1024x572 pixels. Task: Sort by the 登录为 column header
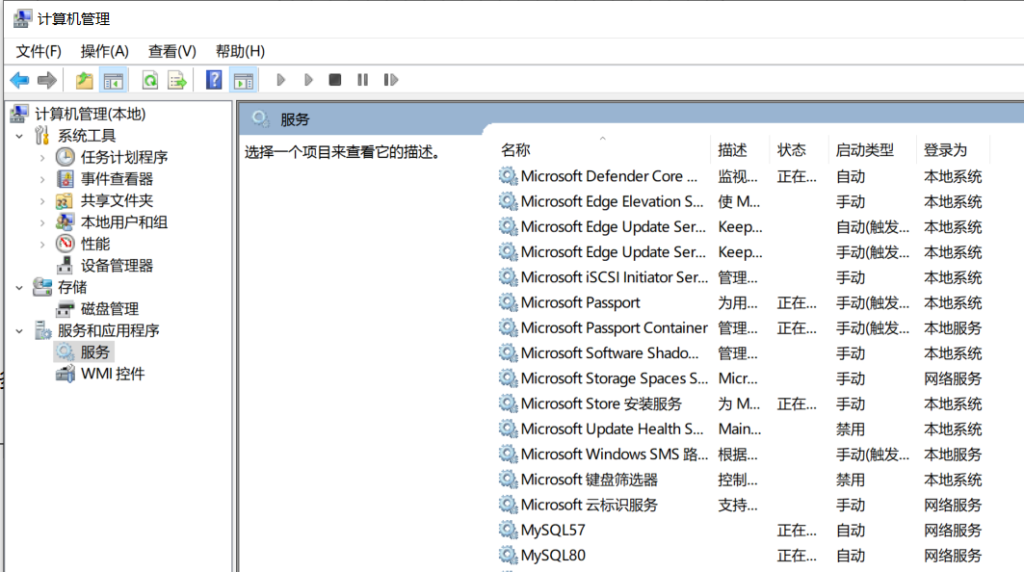tap(953, 150)
